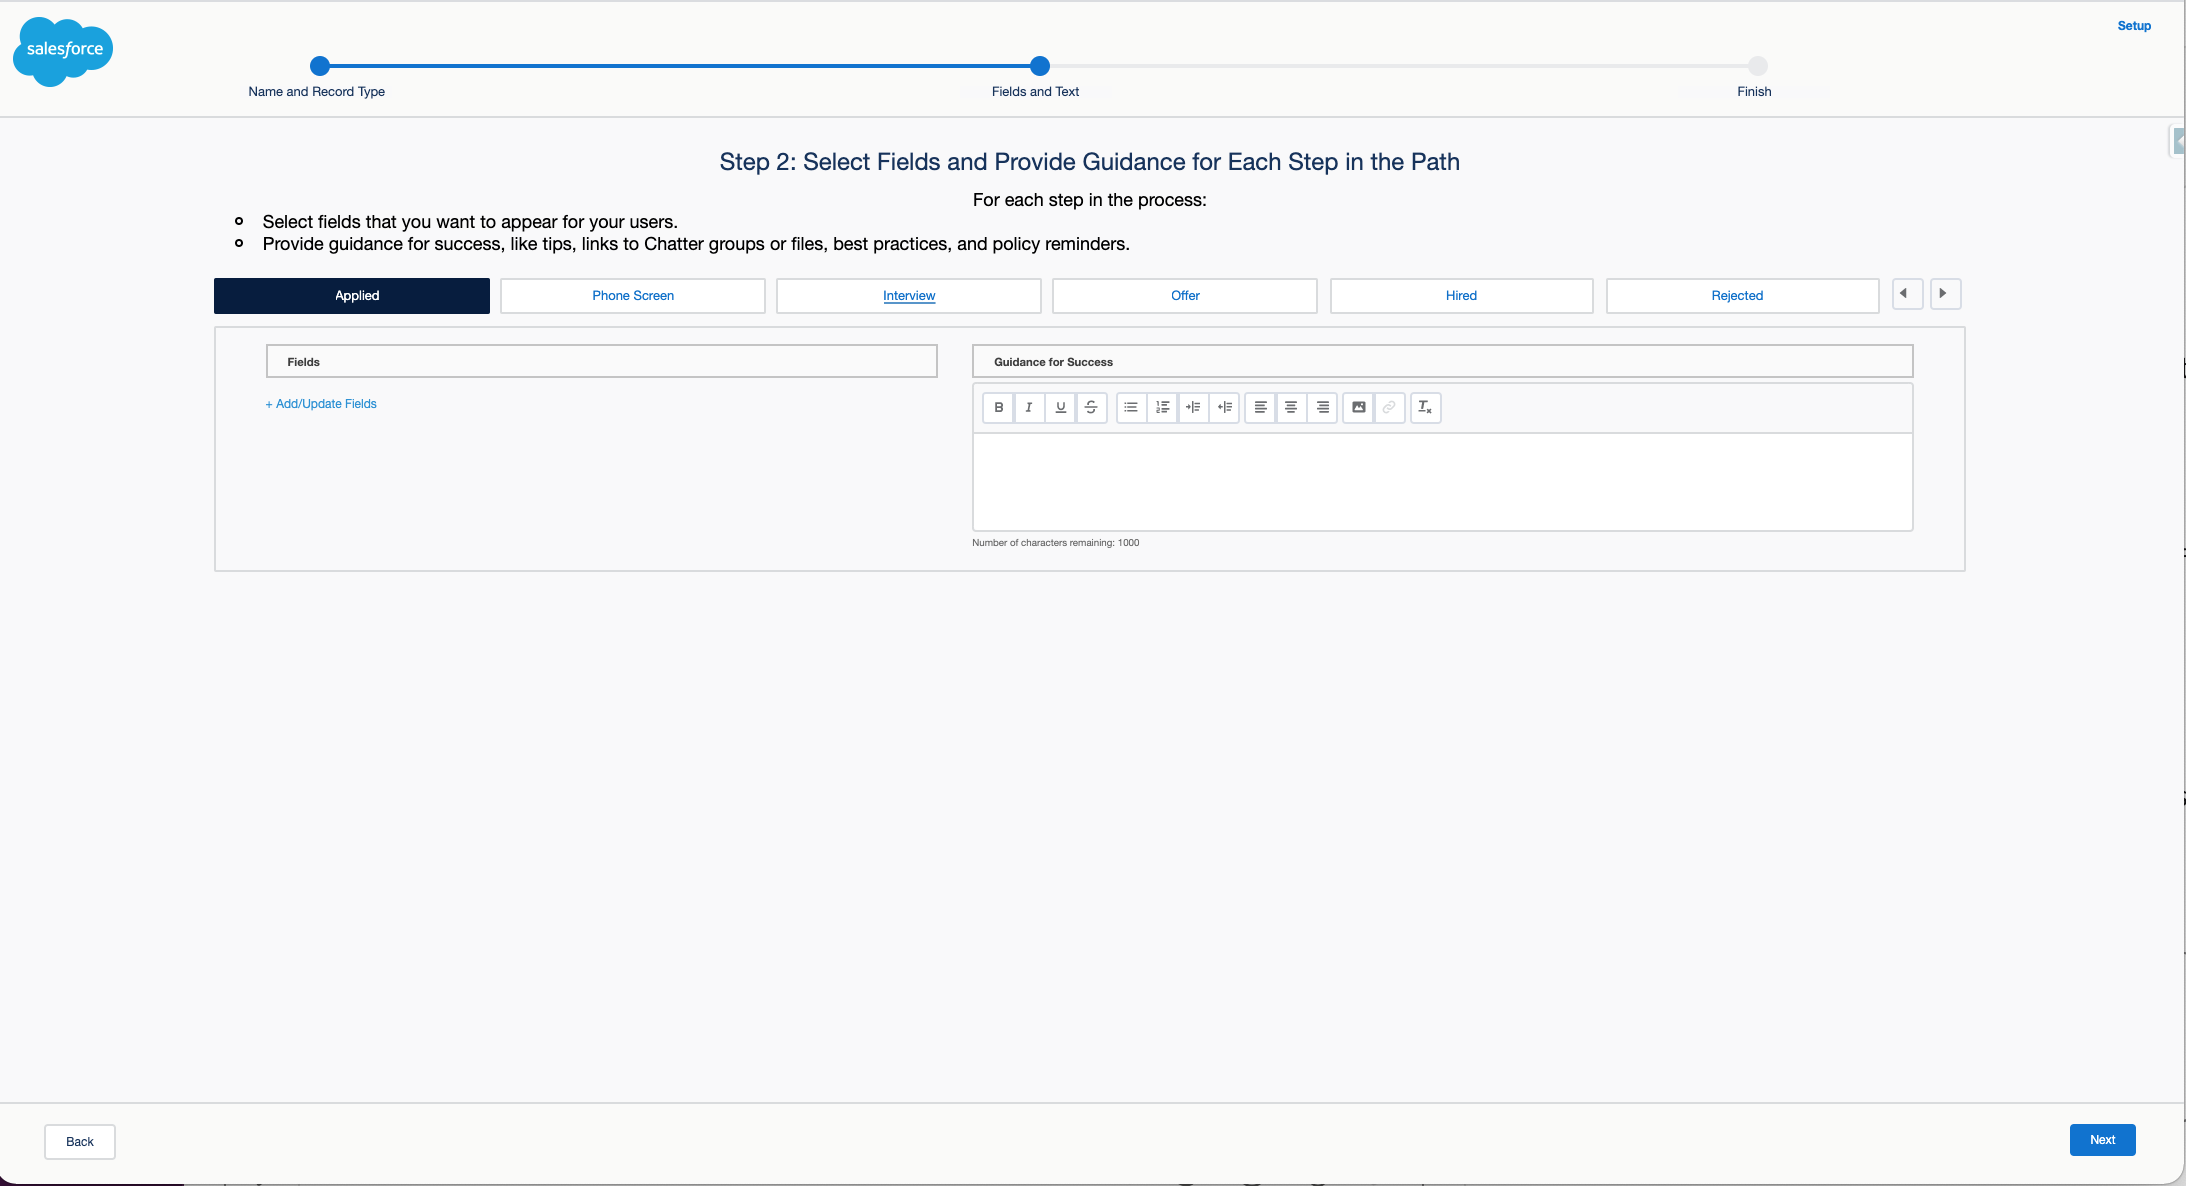
Task: Click inside the Guidance for Success text area
Action: tap(1442, 482)
